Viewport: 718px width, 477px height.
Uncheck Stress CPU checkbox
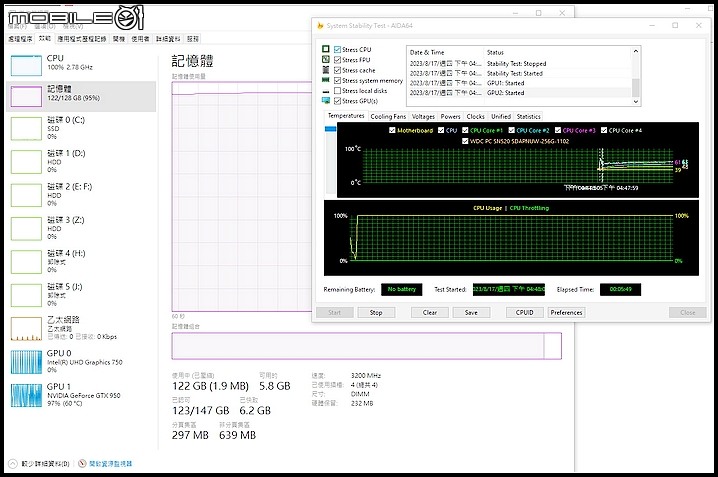tap(337, 49)
